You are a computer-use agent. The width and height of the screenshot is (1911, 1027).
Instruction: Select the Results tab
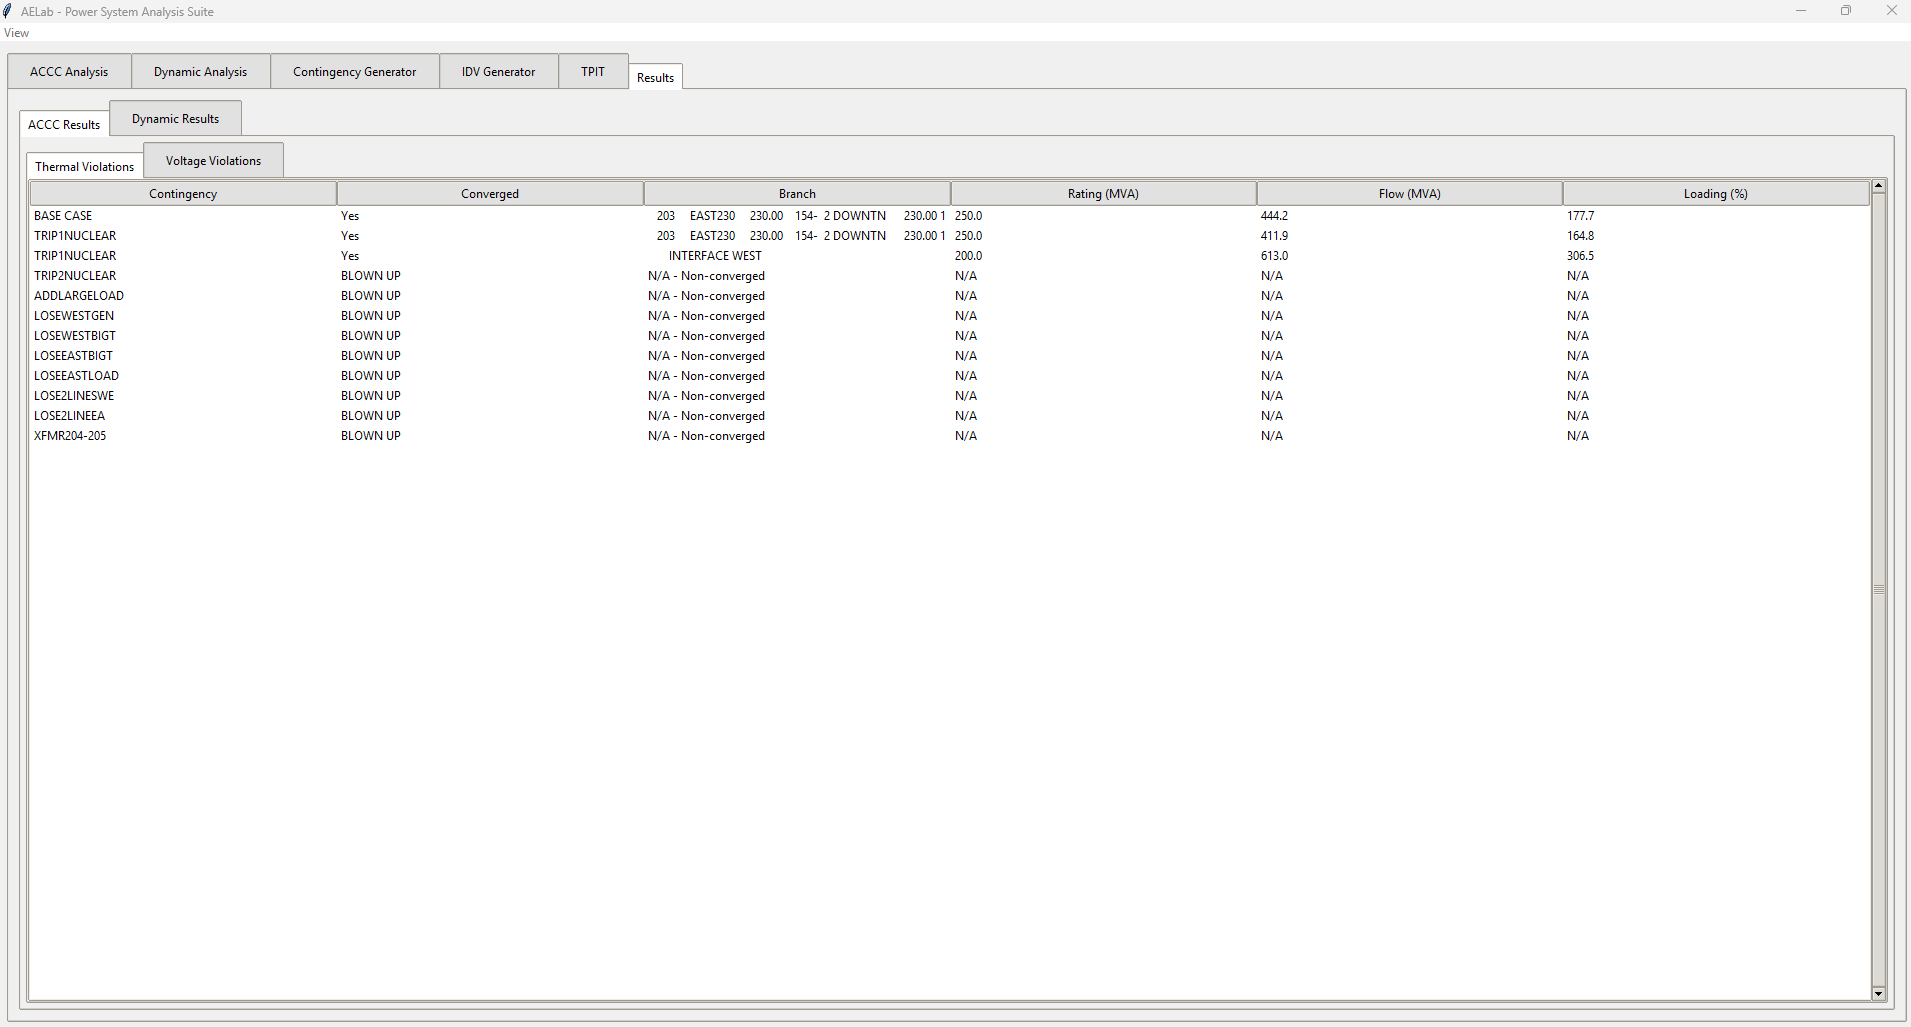tap(654, 77)
